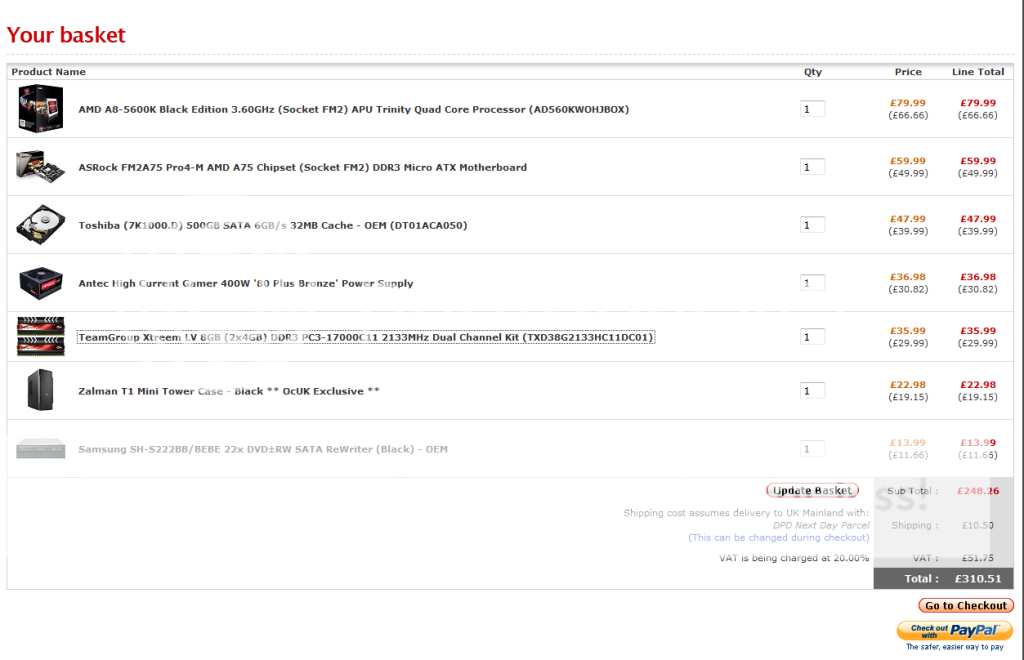1024x660 pixels.
Task: Click the ASRock motherboard product image
Action: 40,167
